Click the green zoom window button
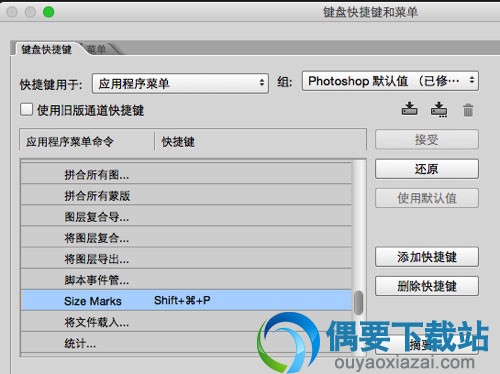500x374 pixels. [x=48, y=12]
